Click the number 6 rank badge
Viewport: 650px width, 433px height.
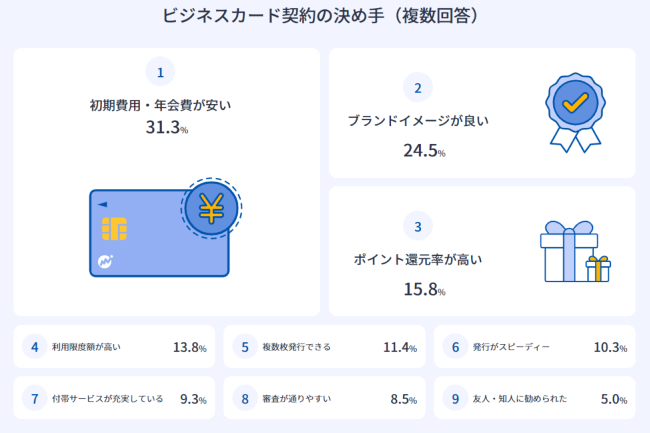pyautogui.click(x=455, y=347)
